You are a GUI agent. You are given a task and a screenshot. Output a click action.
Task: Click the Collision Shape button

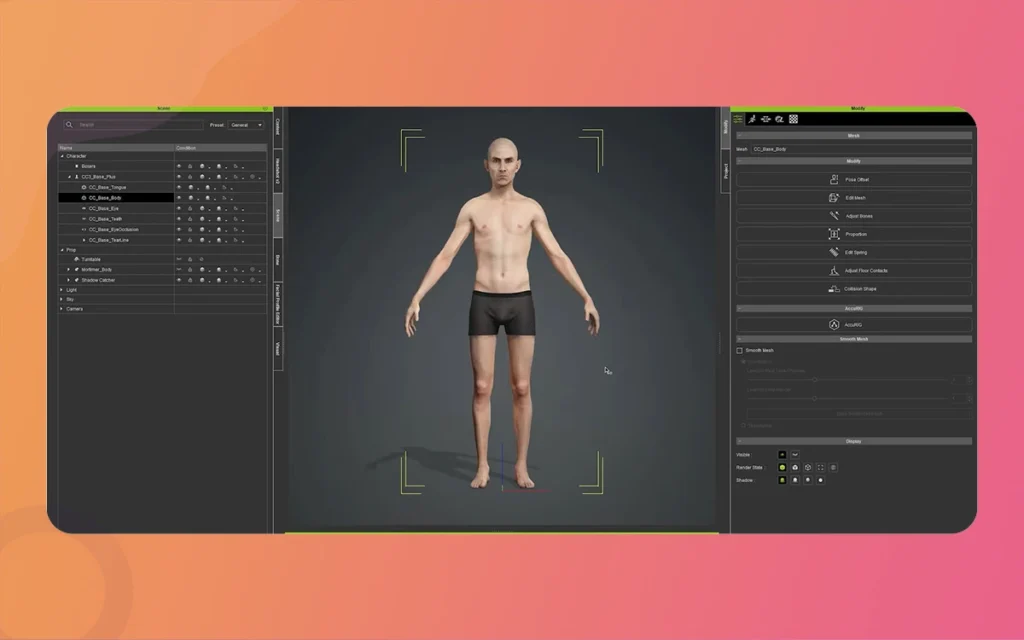(x=854, y=289)
